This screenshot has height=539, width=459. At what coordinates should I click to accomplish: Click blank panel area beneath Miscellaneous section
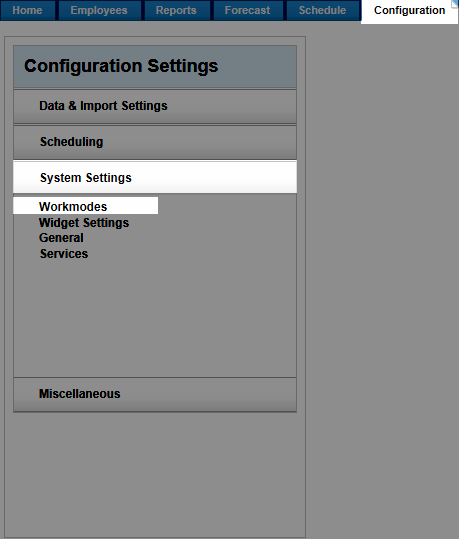tap(155, 474)
